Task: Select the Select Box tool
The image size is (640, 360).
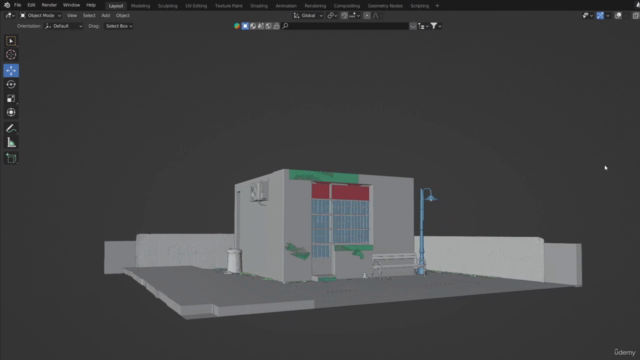Action: coord(11,41)
